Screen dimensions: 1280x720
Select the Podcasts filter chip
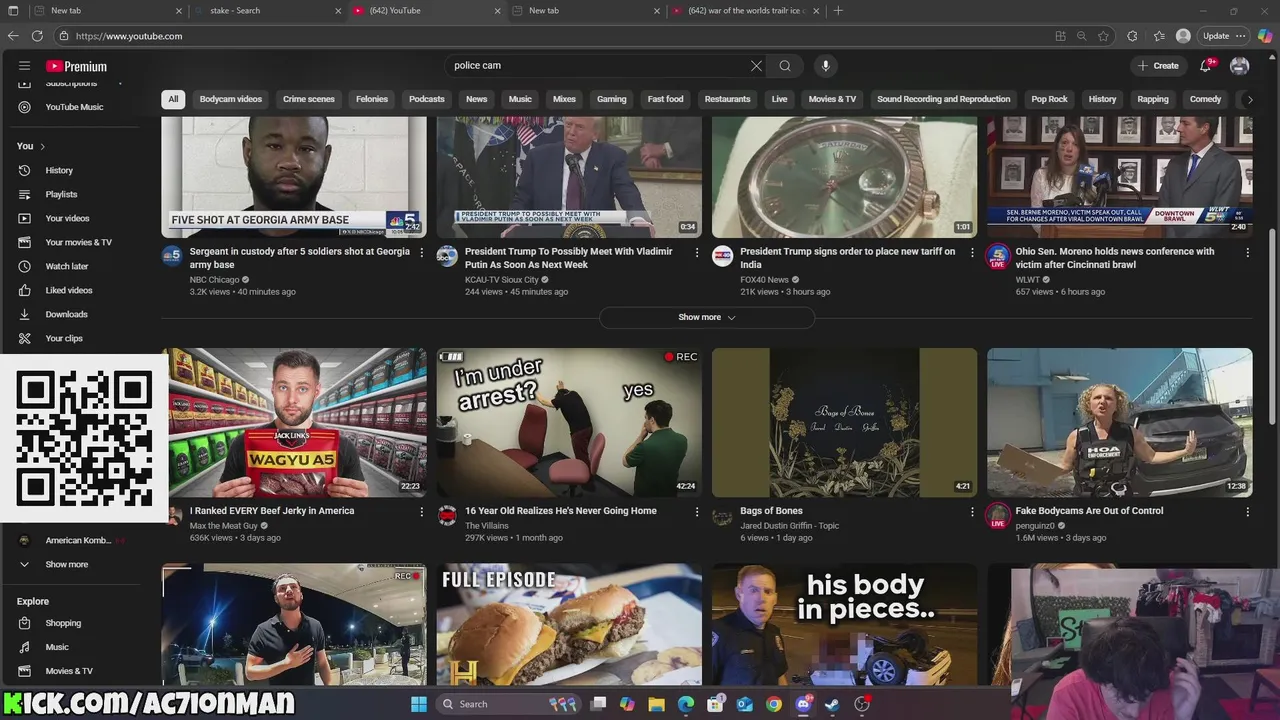(427, 99)
